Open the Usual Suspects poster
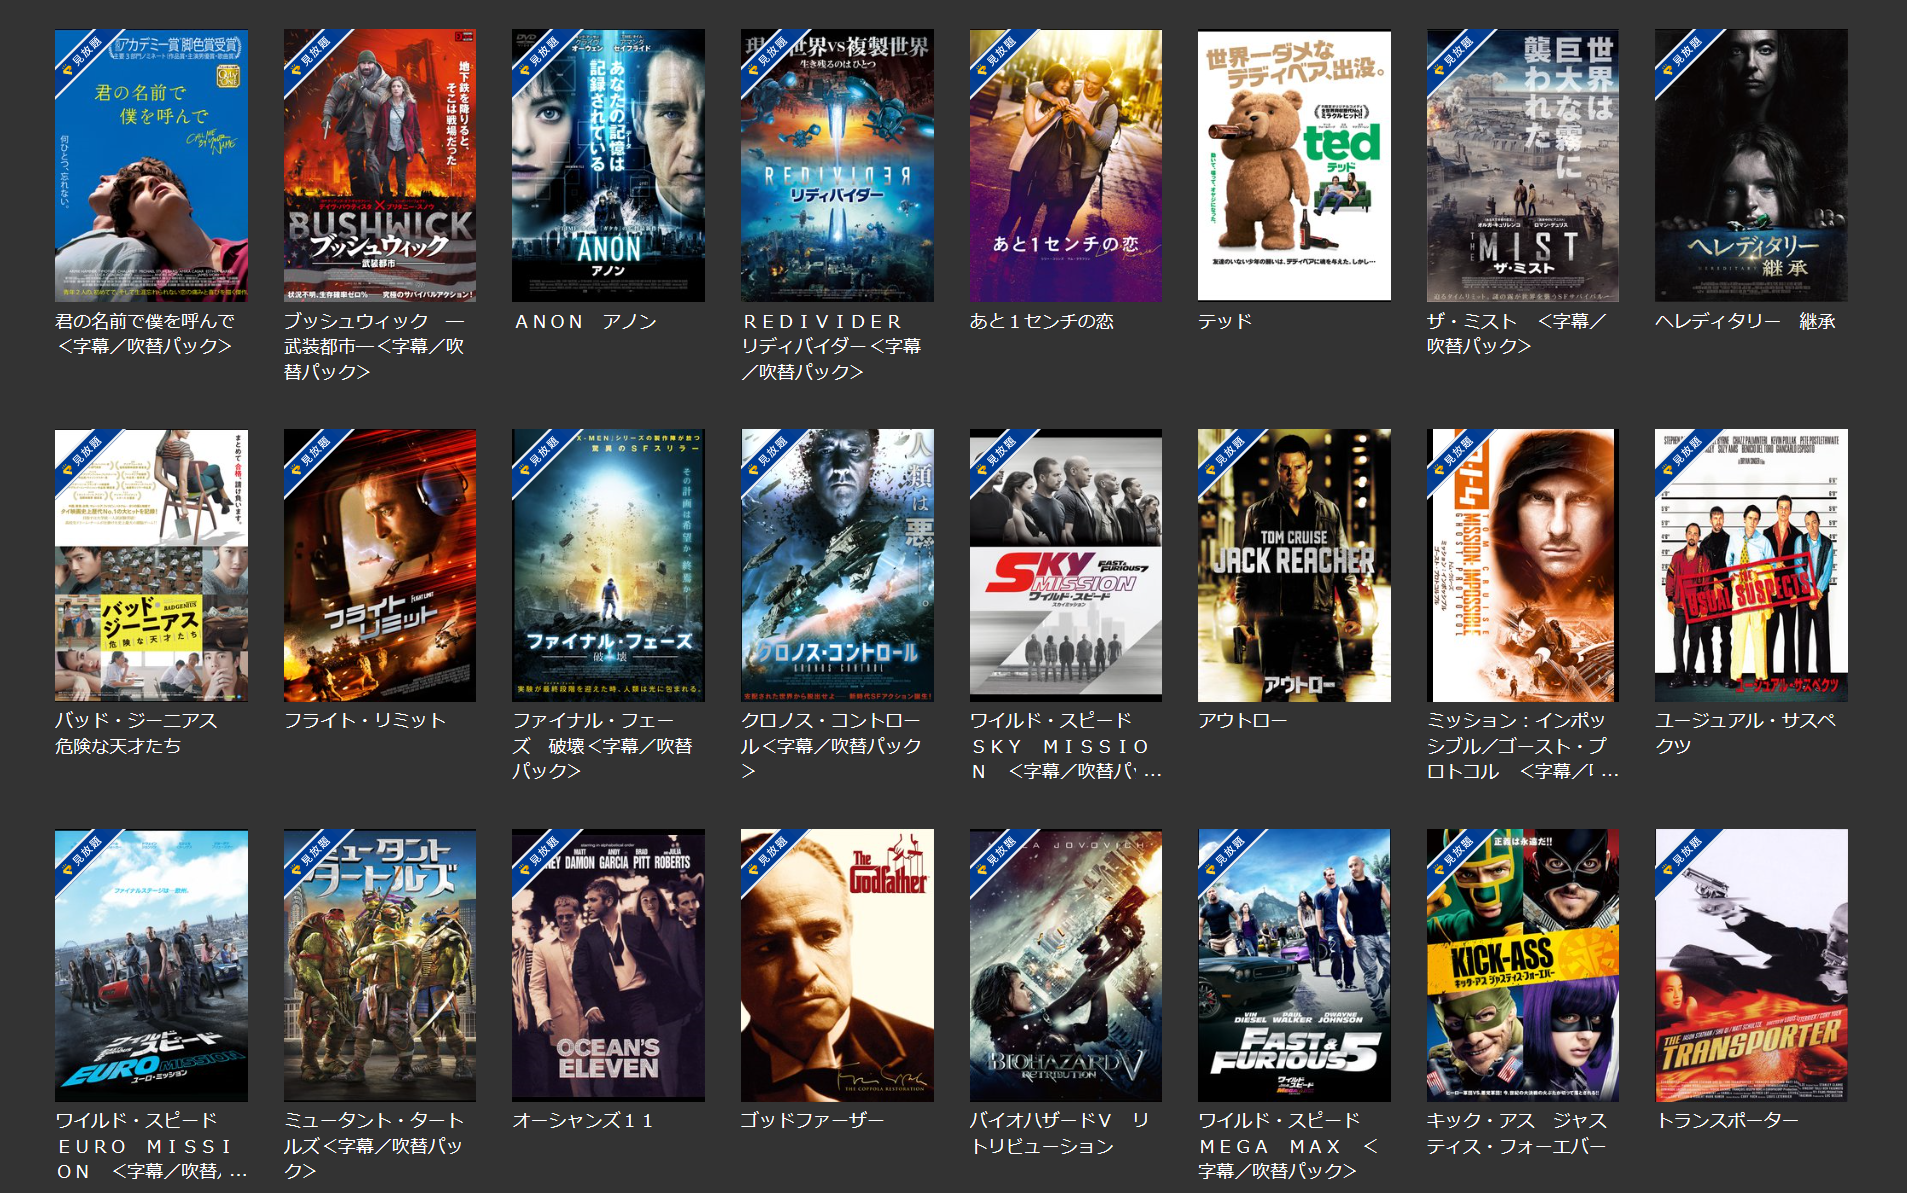This screenshot has height=1193, width=1907. pos(1751,565)
